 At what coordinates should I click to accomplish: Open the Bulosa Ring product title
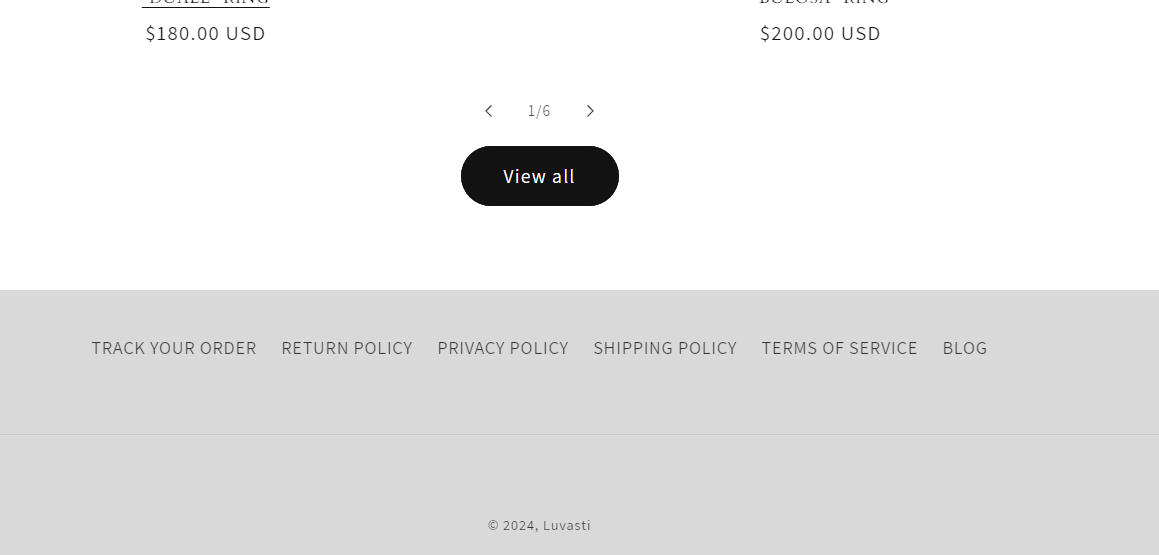pyautogui.click(x=824, y=3)
